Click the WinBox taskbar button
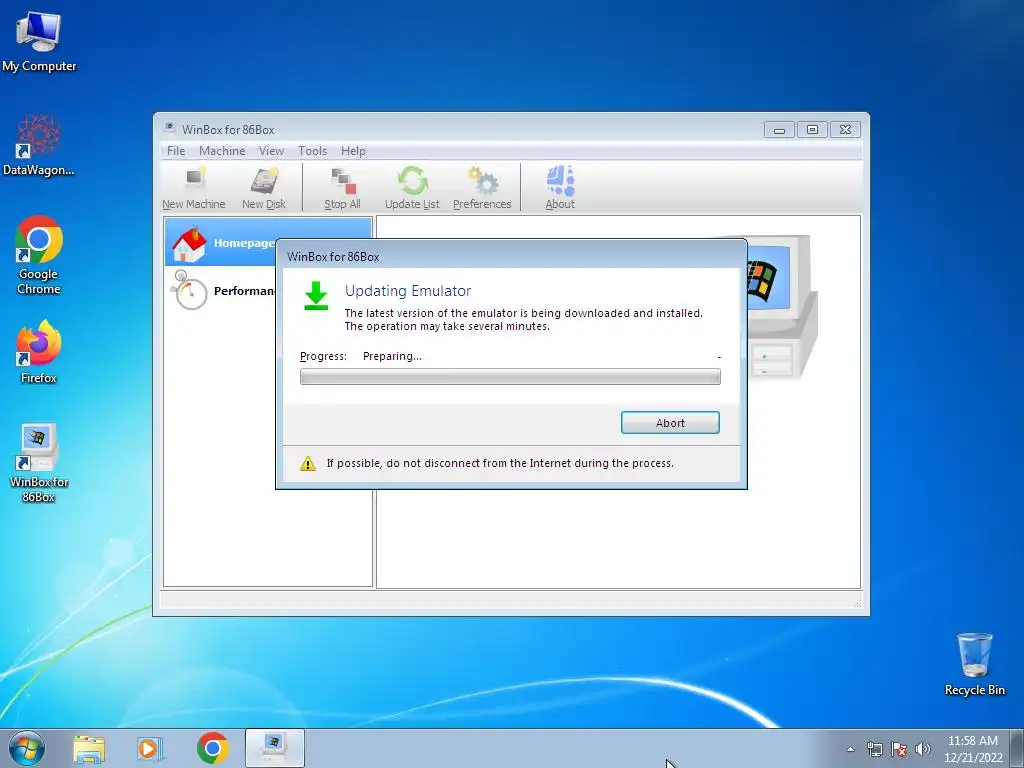Viewport: 1024px width, 768px height. pos(274,748)
